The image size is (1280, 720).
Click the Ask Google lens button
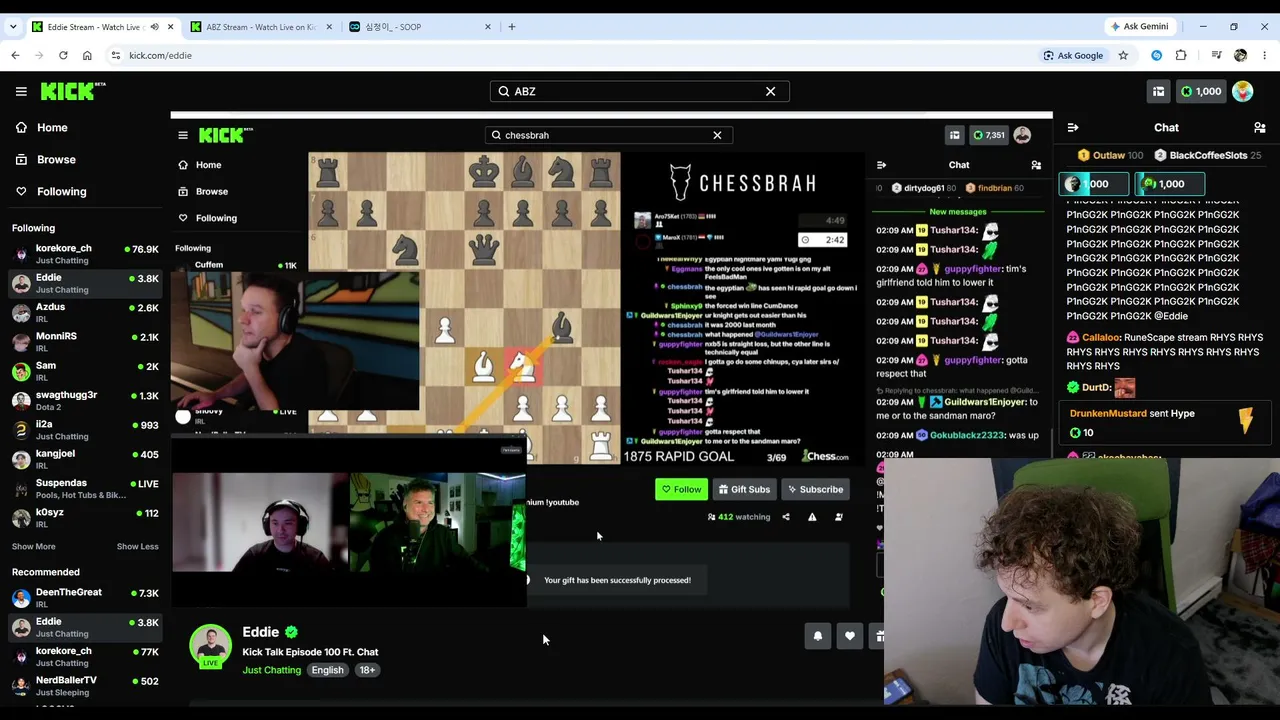point(1074,56)
